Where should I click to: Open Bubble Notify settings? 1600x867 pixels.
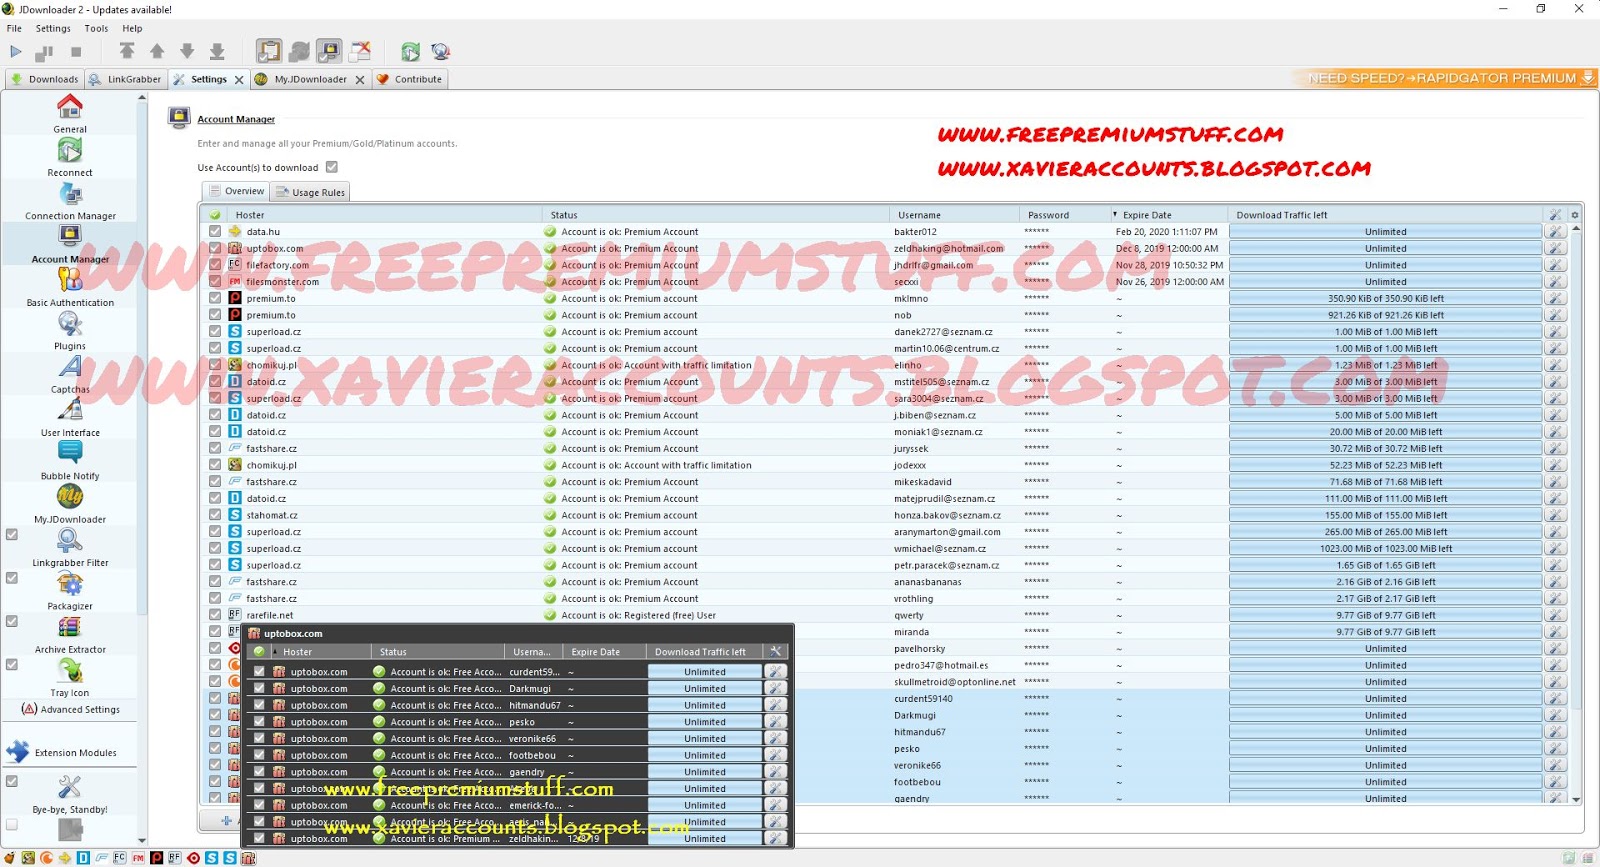tap(70, 461)
